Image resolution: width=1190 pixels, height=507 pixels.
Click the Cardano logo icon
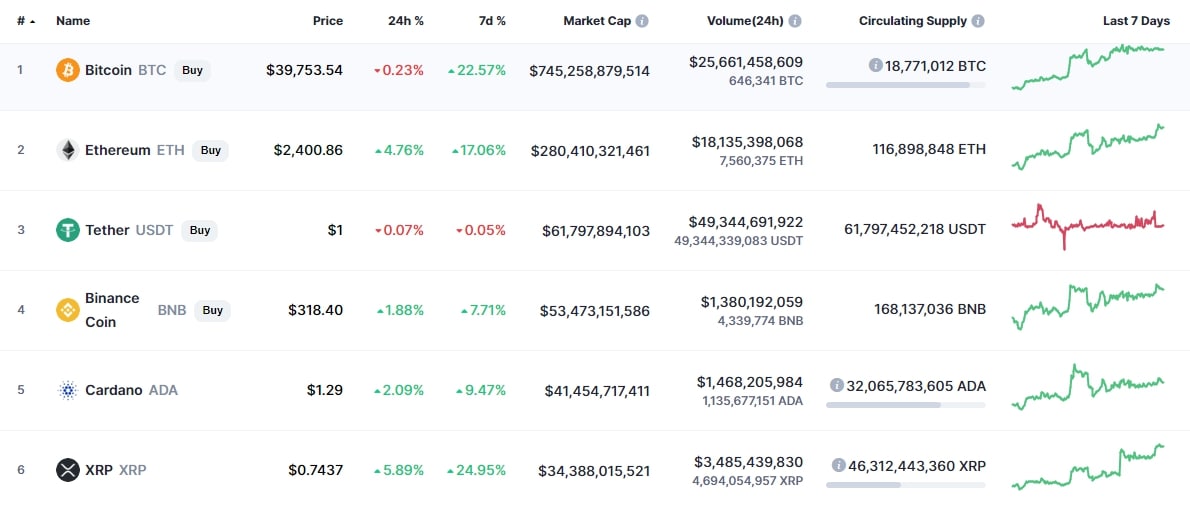point(68,390)
